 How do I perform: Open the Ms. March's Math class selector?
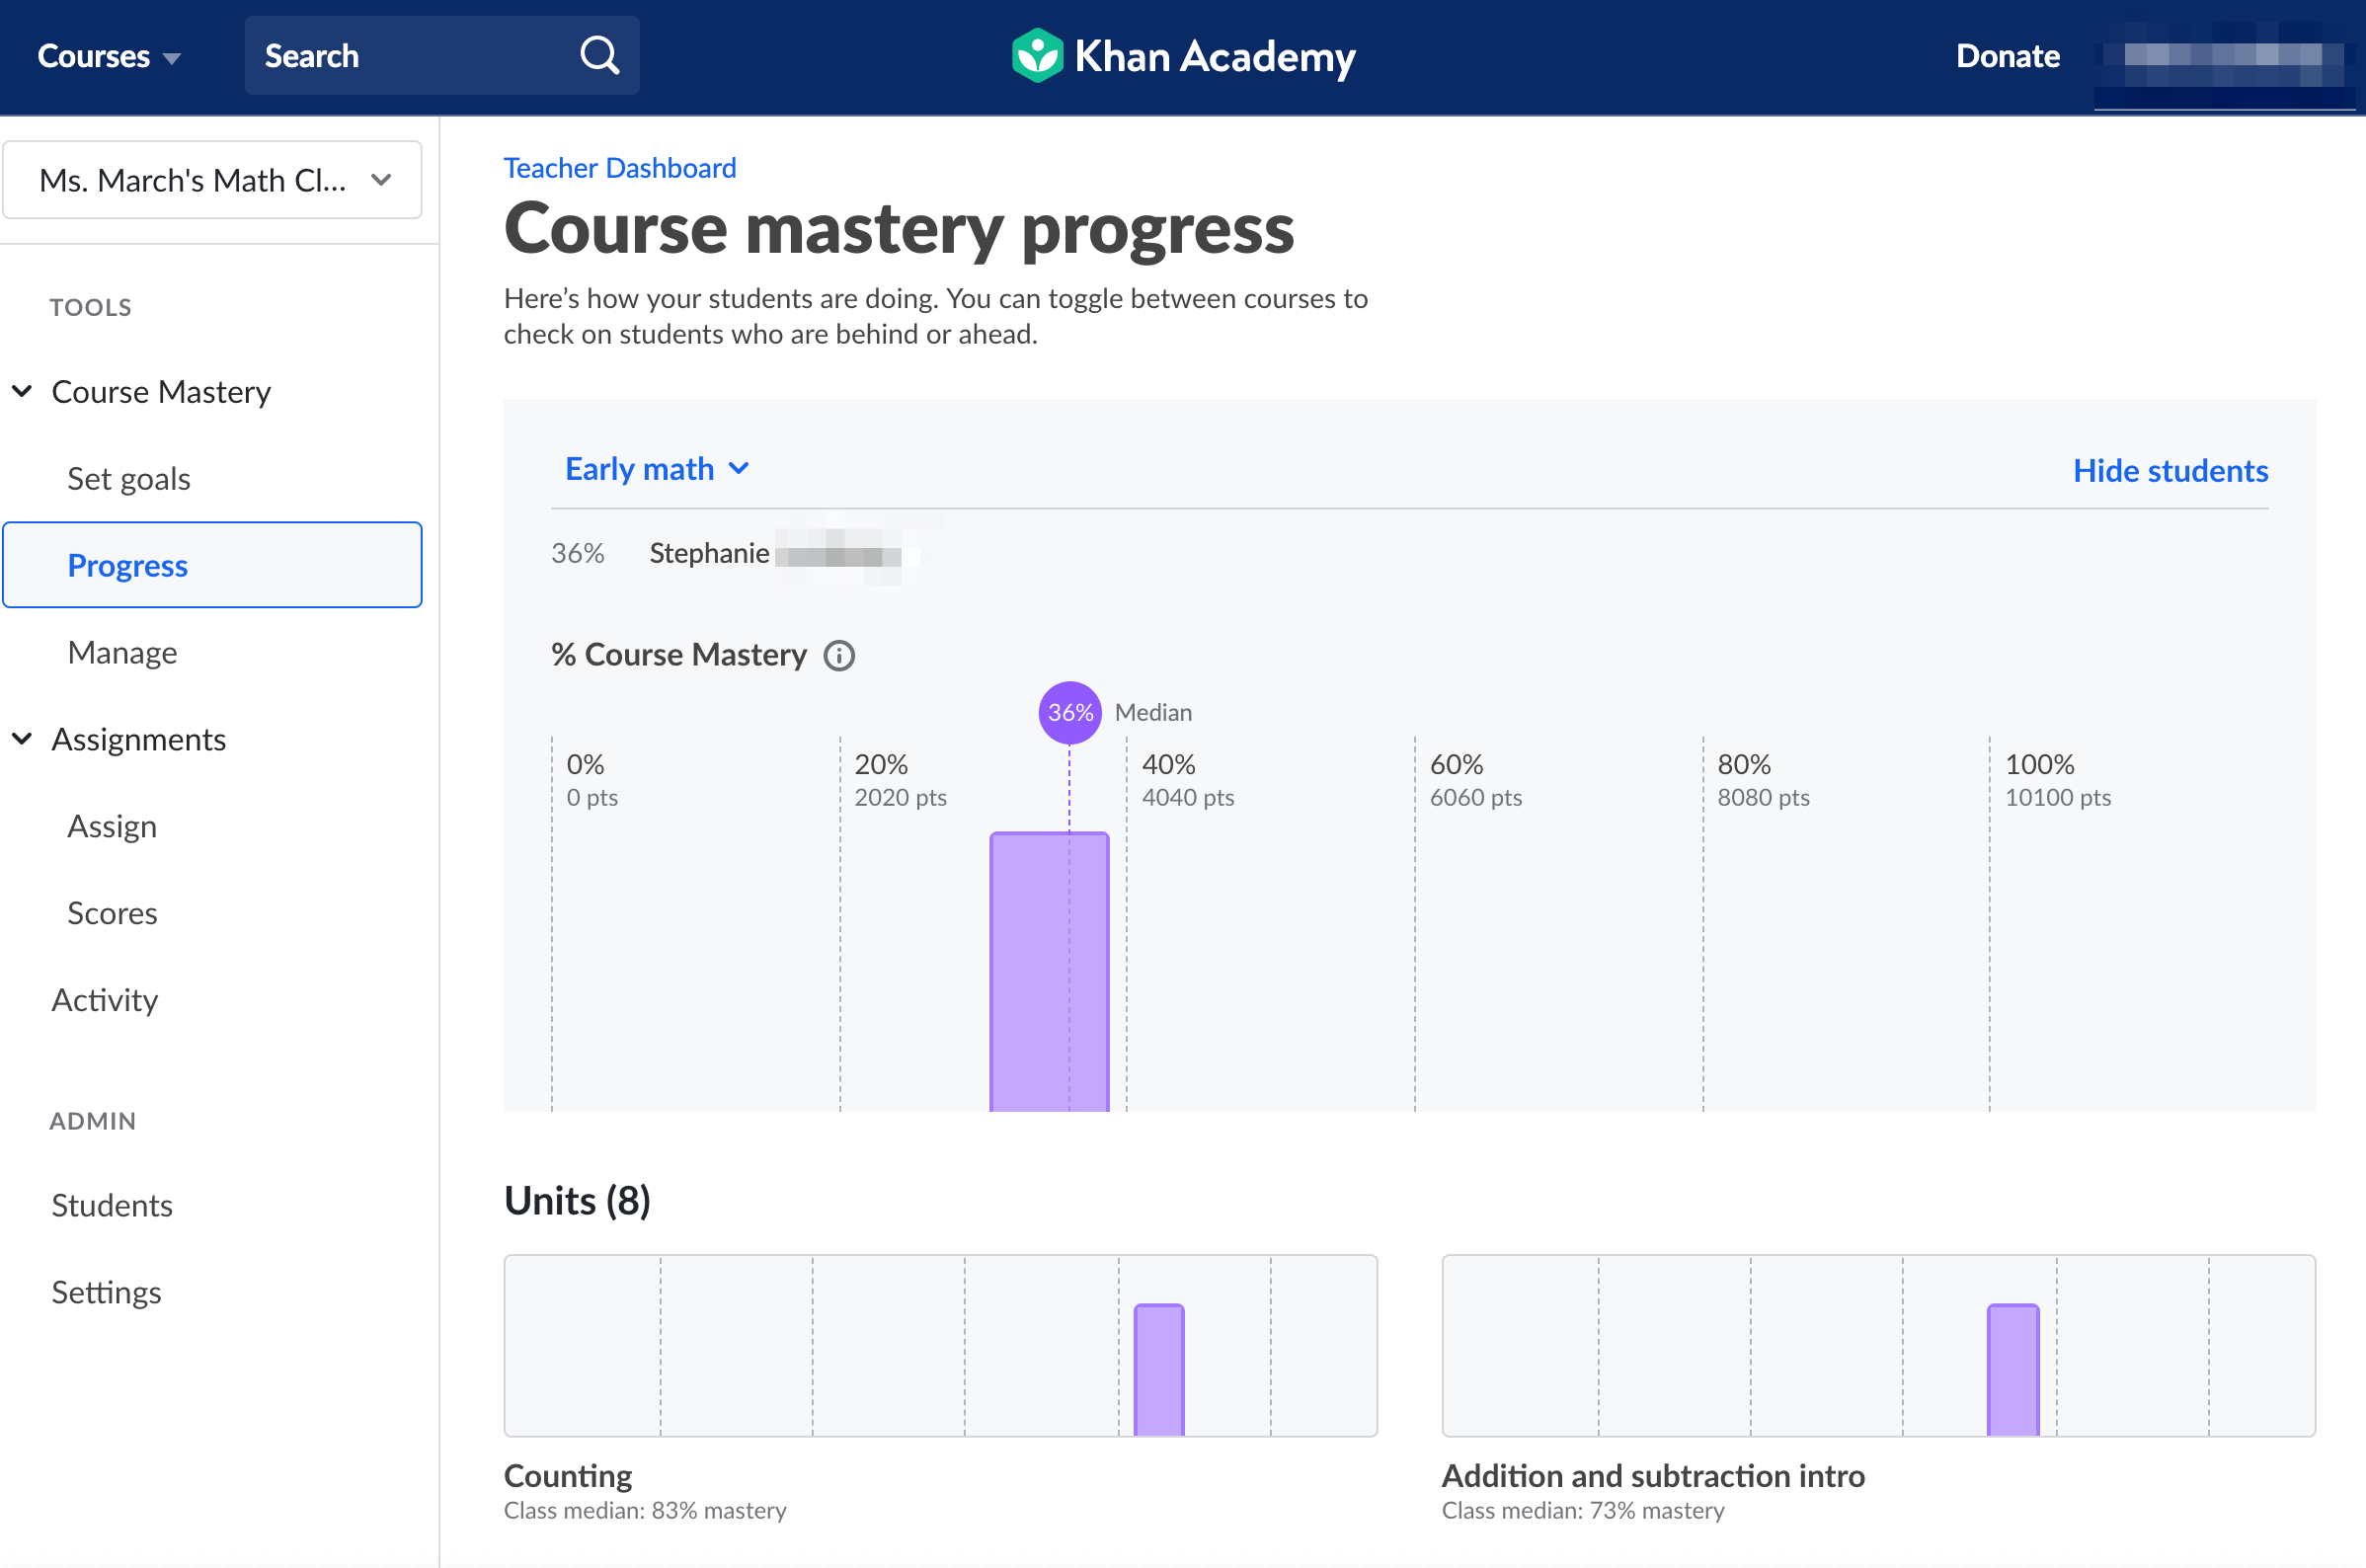pyautogui.click(x=212, y=180)
